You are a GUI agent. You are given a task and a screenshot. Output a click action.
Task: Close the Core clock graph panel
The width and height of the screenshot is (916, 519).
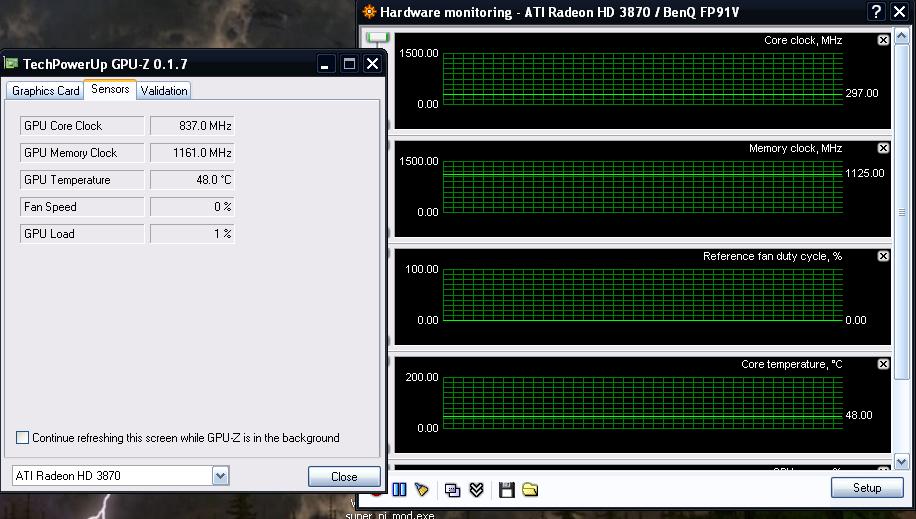pos(883,40)
